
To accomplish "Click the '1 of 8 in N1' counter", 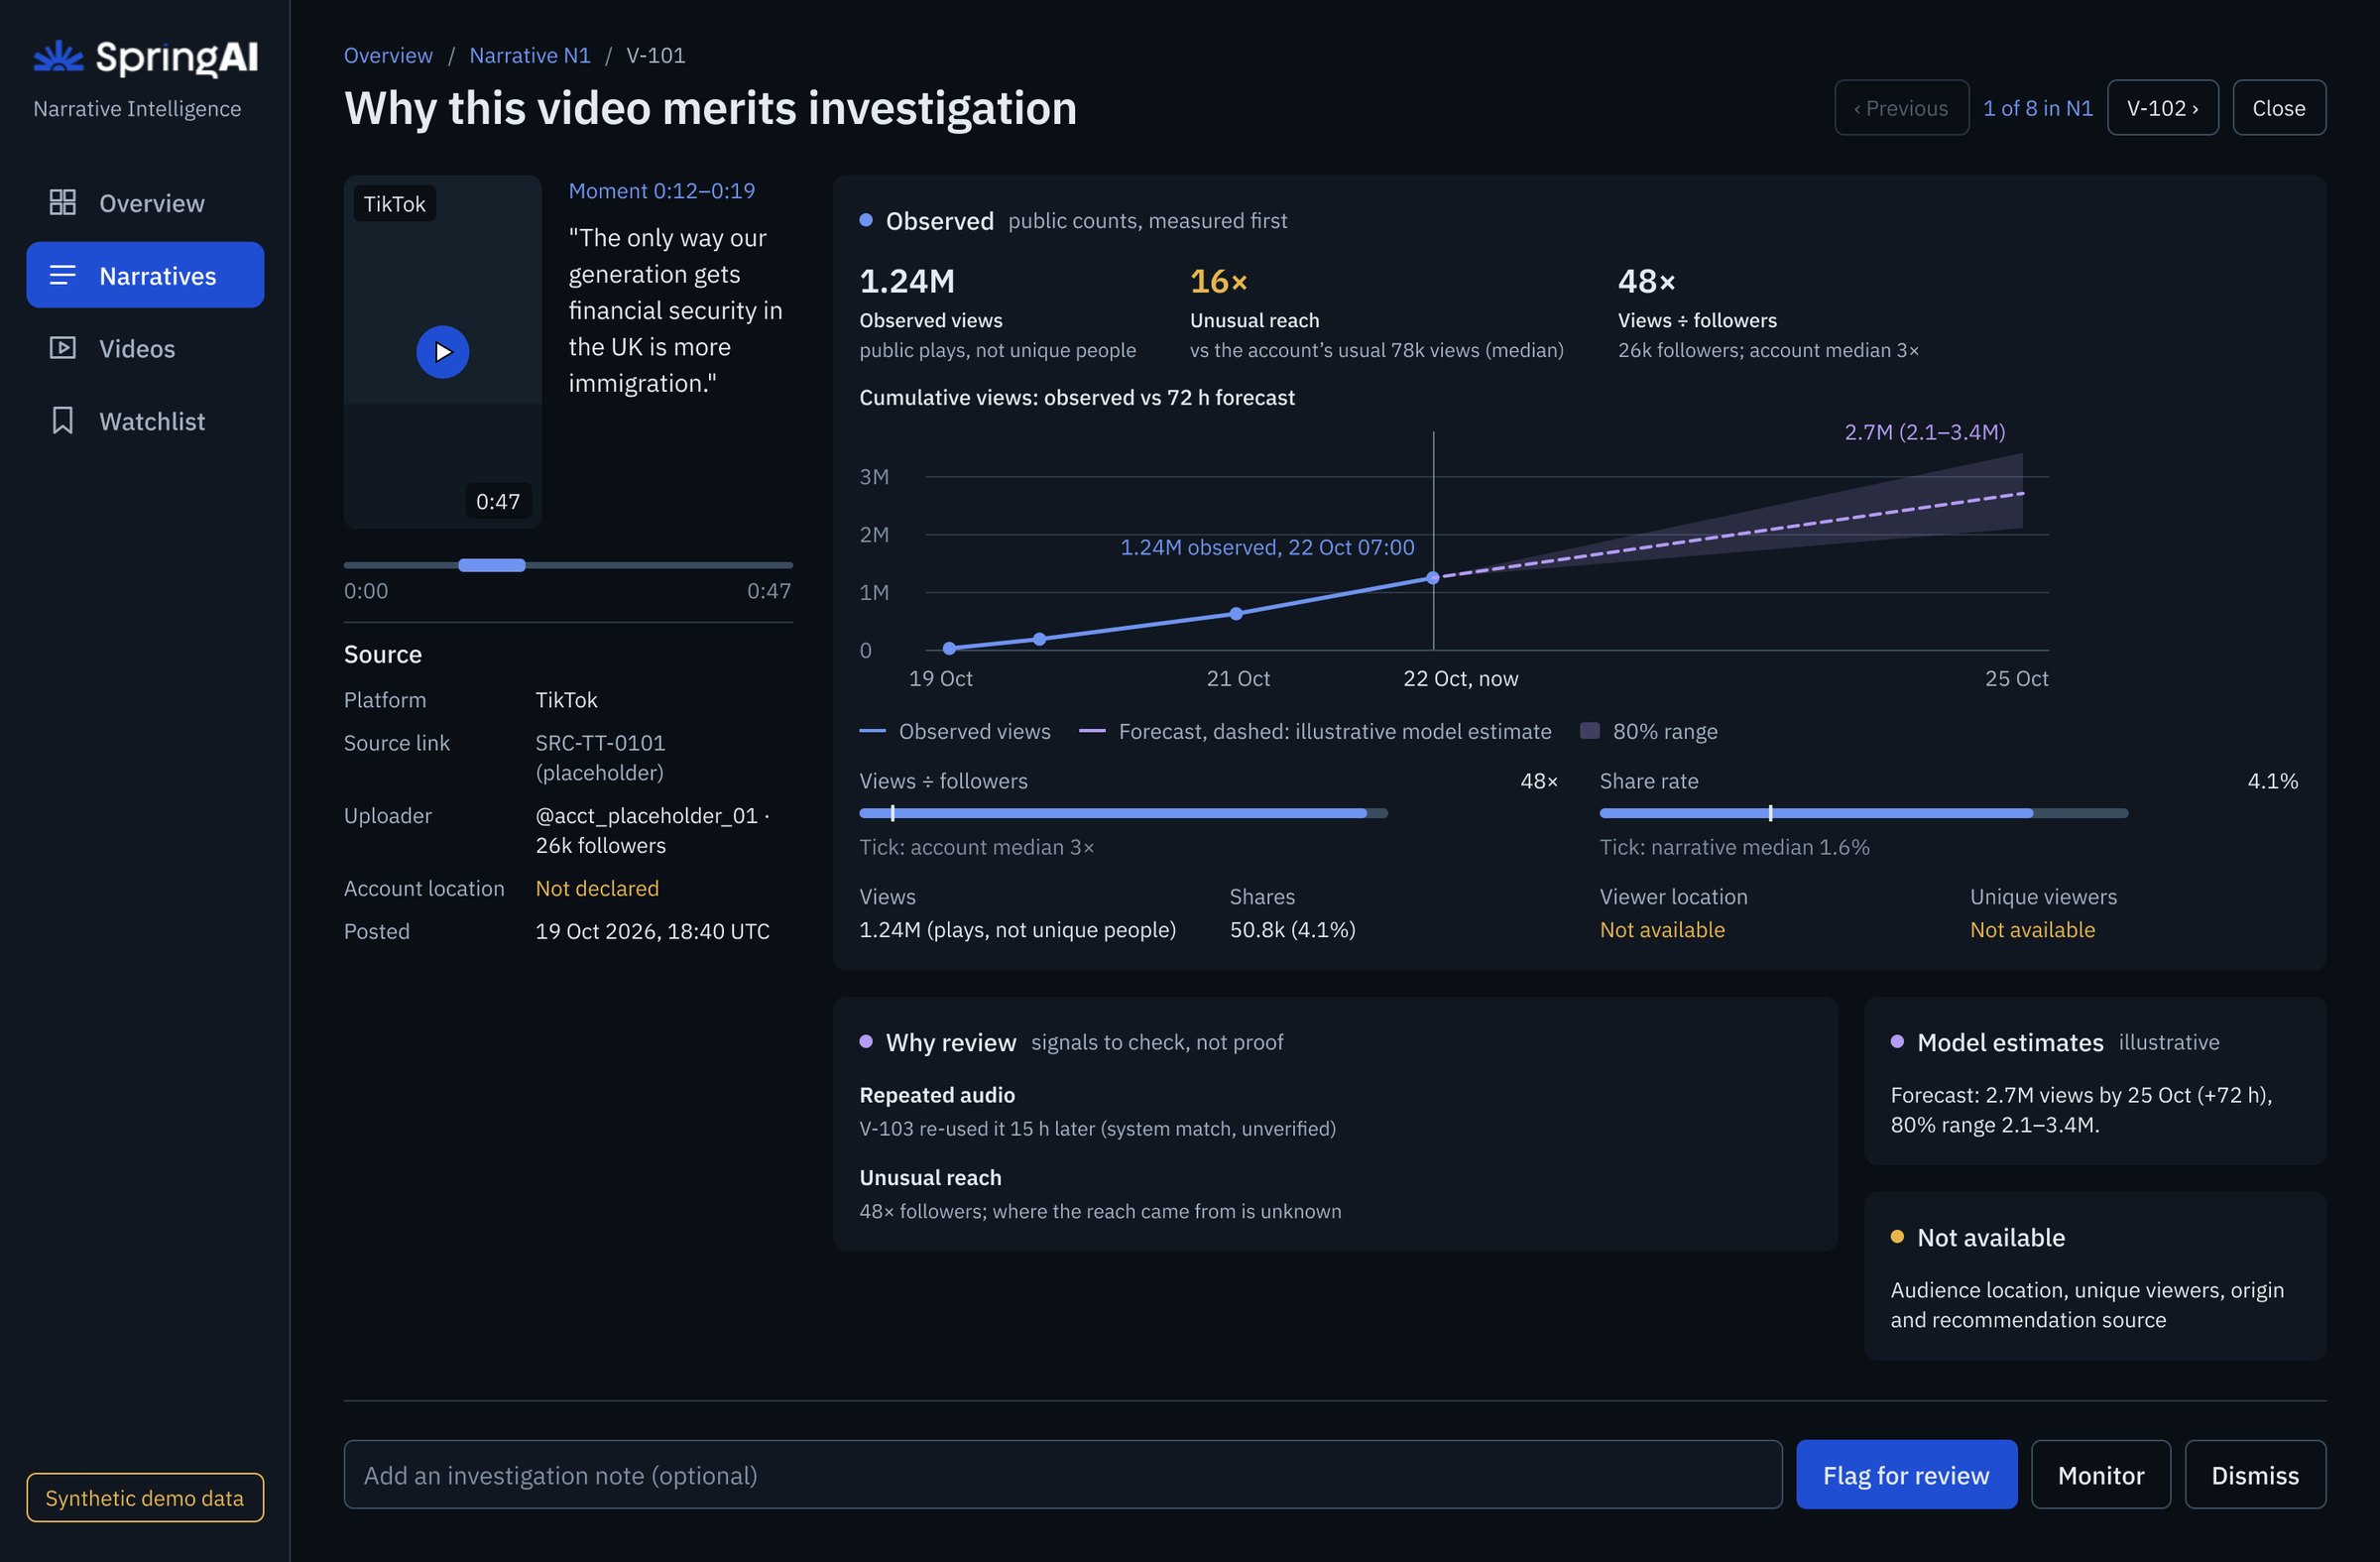I will [2037, 107].
